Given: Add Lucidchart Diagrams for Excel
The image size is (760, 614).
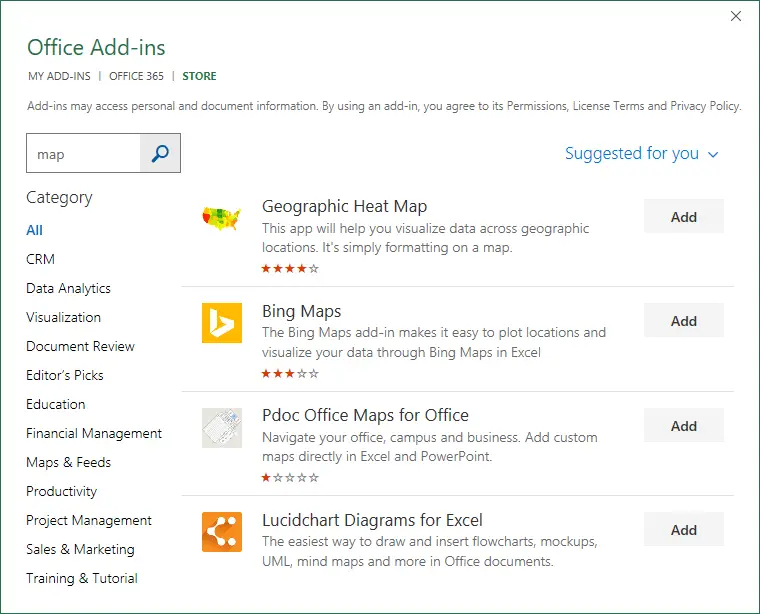Looking at the screenshot, I should 683,530.
